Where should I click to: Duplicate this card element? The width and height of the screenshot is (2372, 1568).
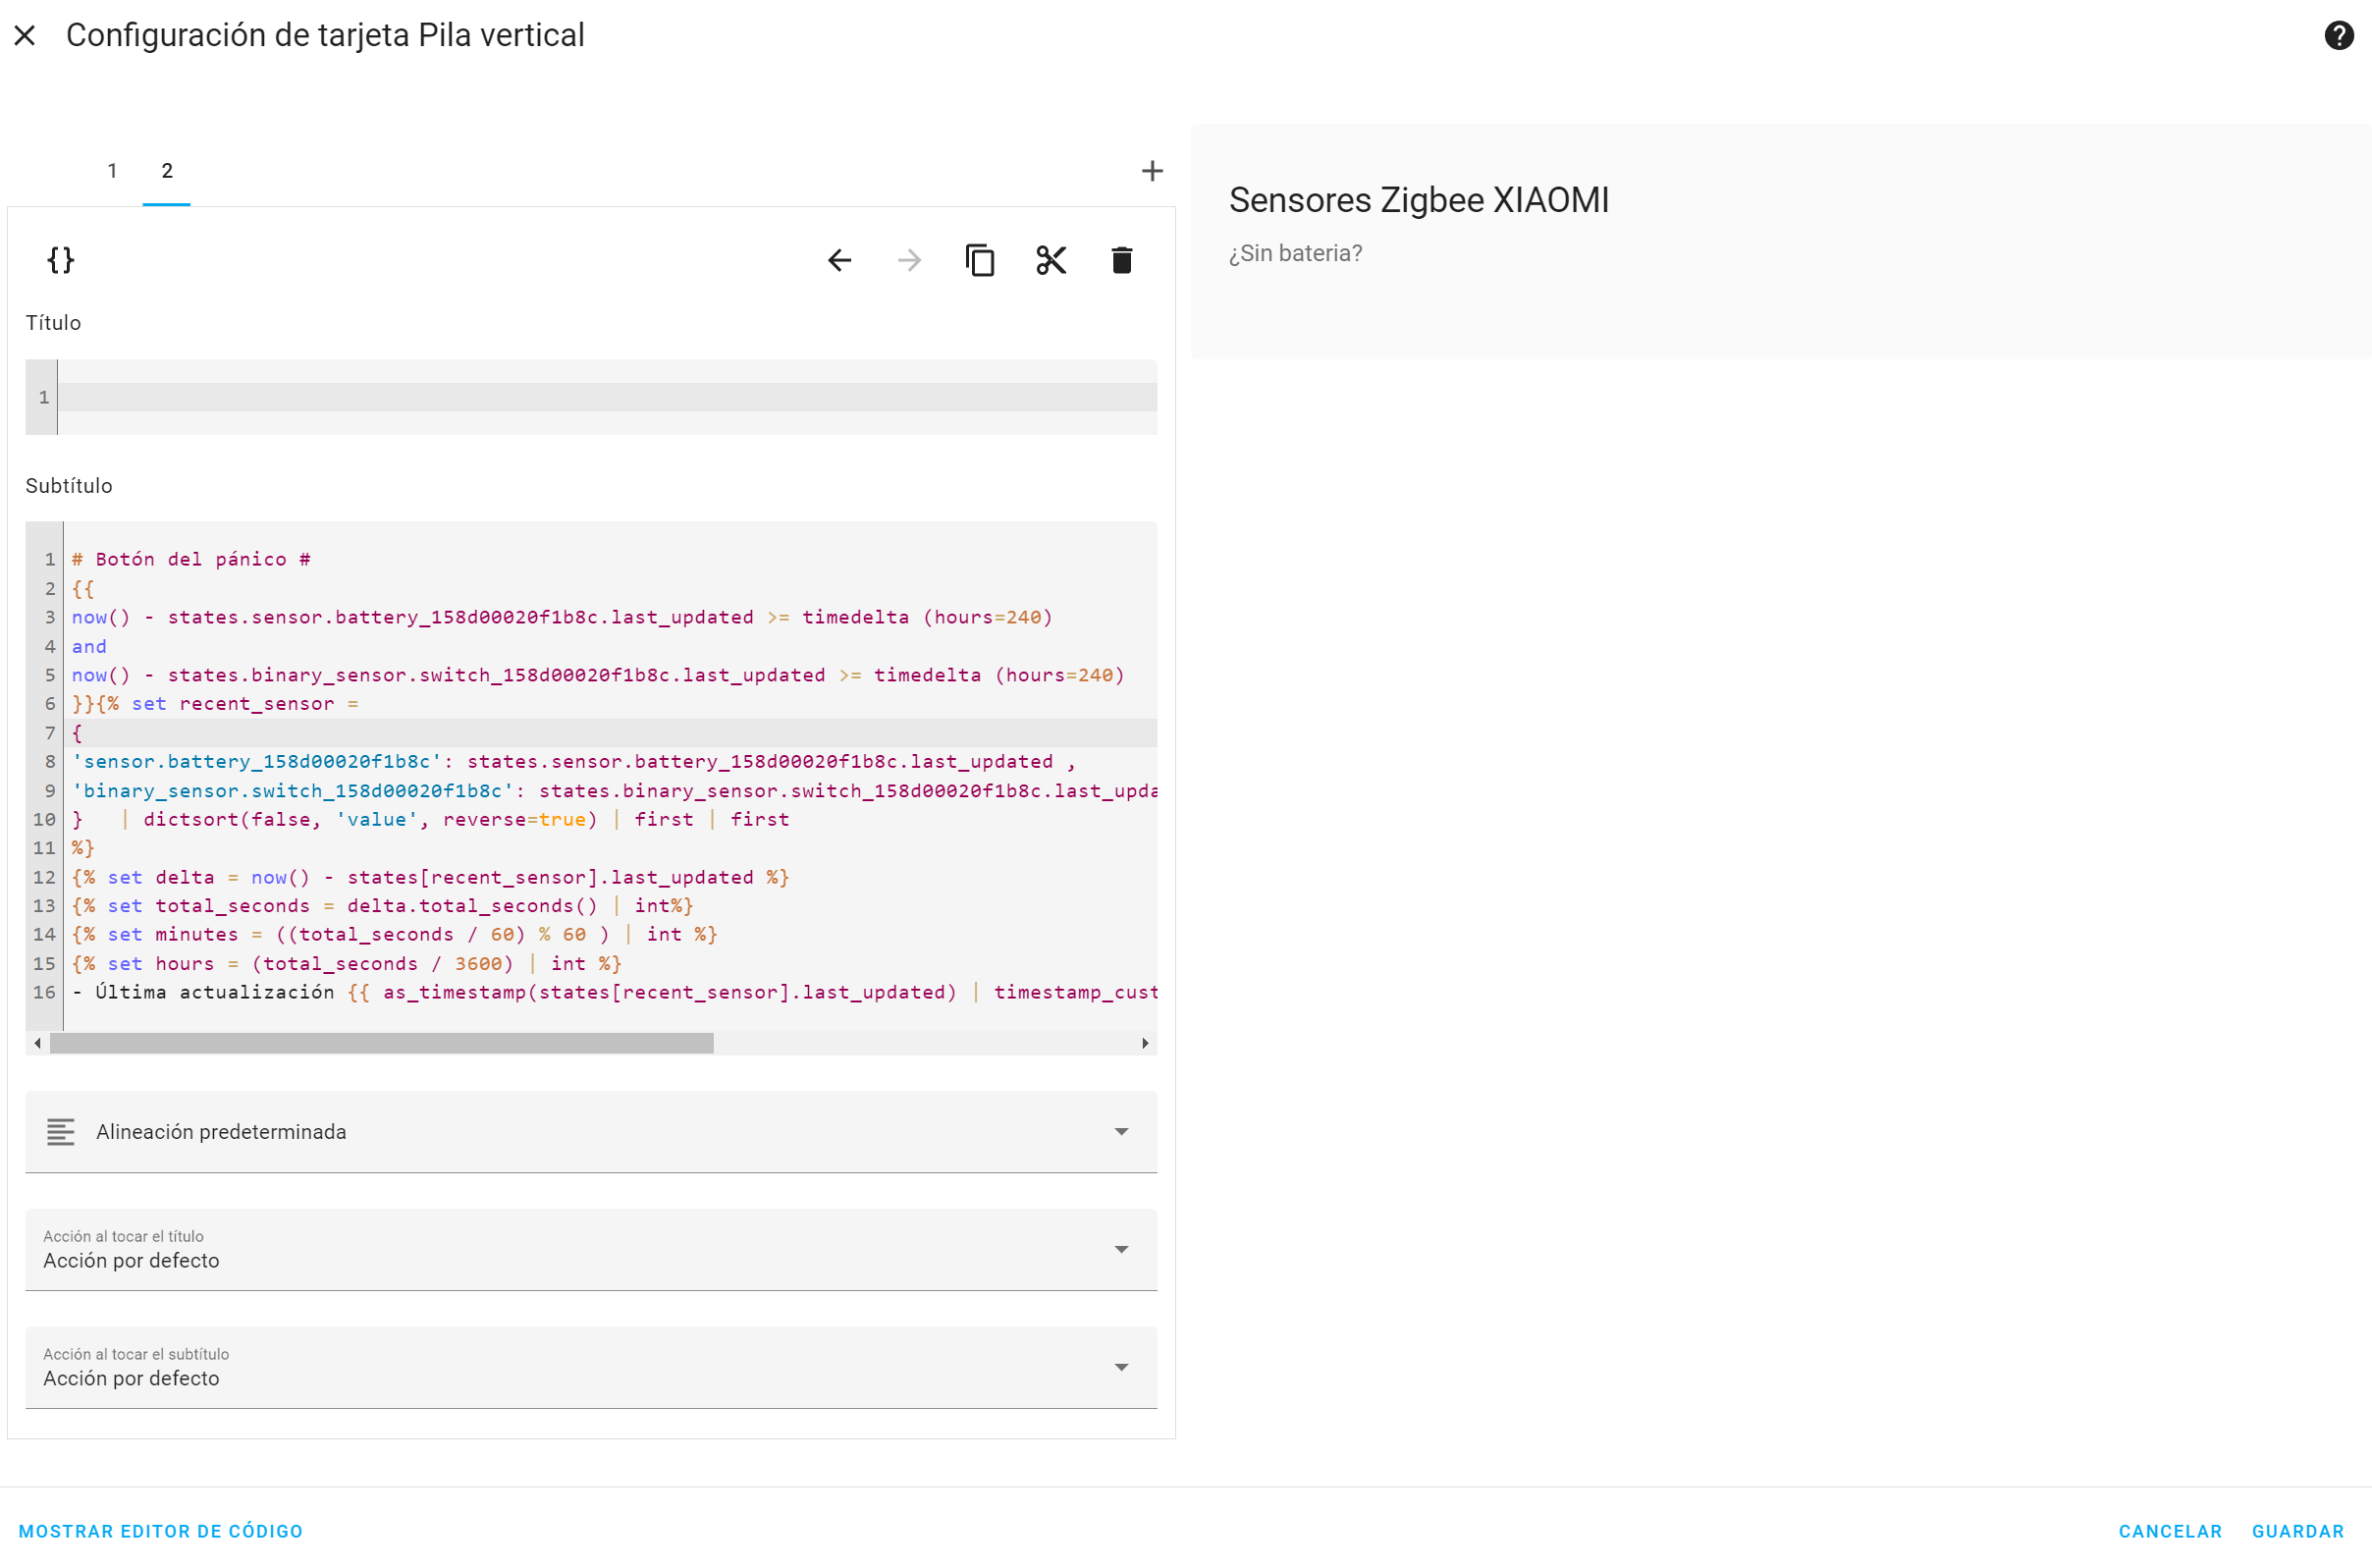point(980,259)
